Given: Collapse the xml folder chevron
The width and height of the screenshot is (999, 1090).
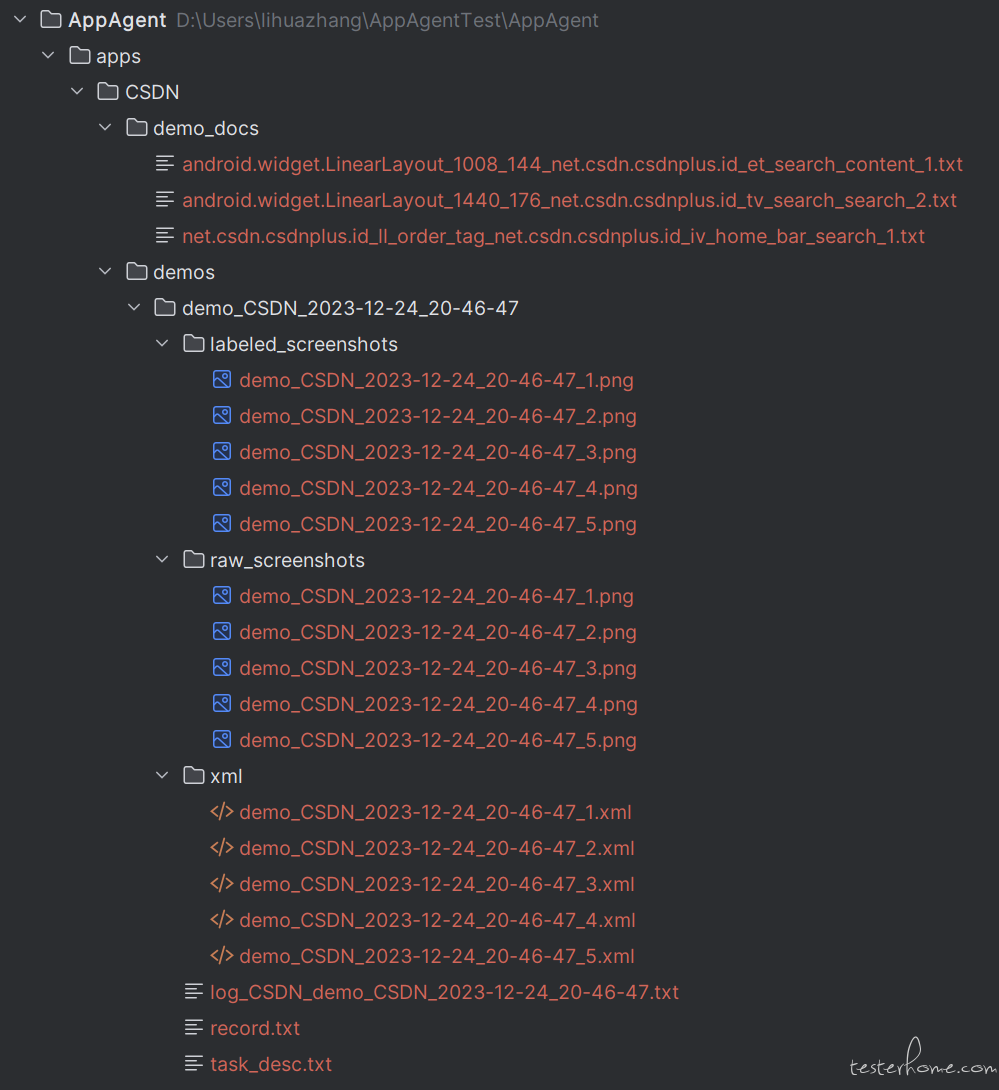Looking at the screenshot, I should 162,775.
